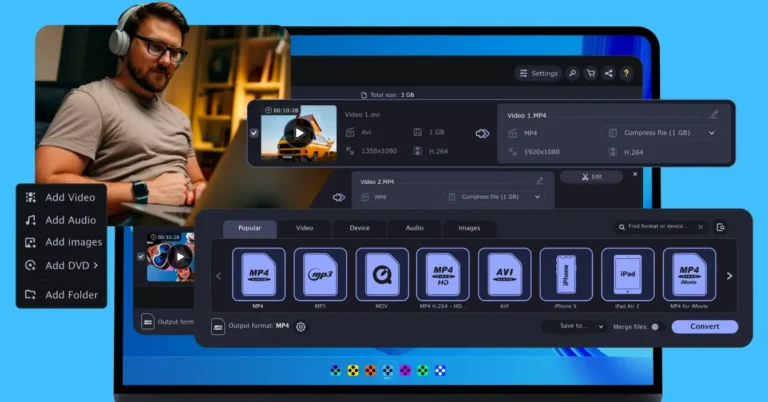
Task: Toggle the Merge files switch
Action: 656,327
